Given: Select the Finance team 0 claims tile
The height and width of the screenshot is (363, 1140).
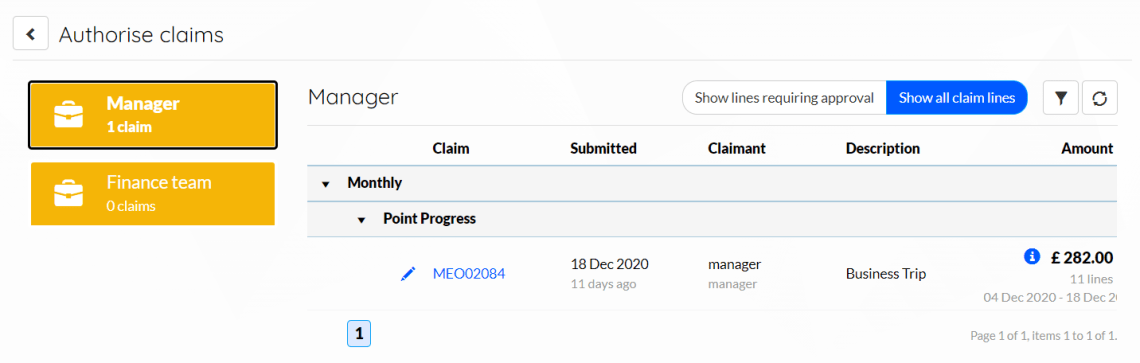Looking at the screenshot, I should (153, 194).
